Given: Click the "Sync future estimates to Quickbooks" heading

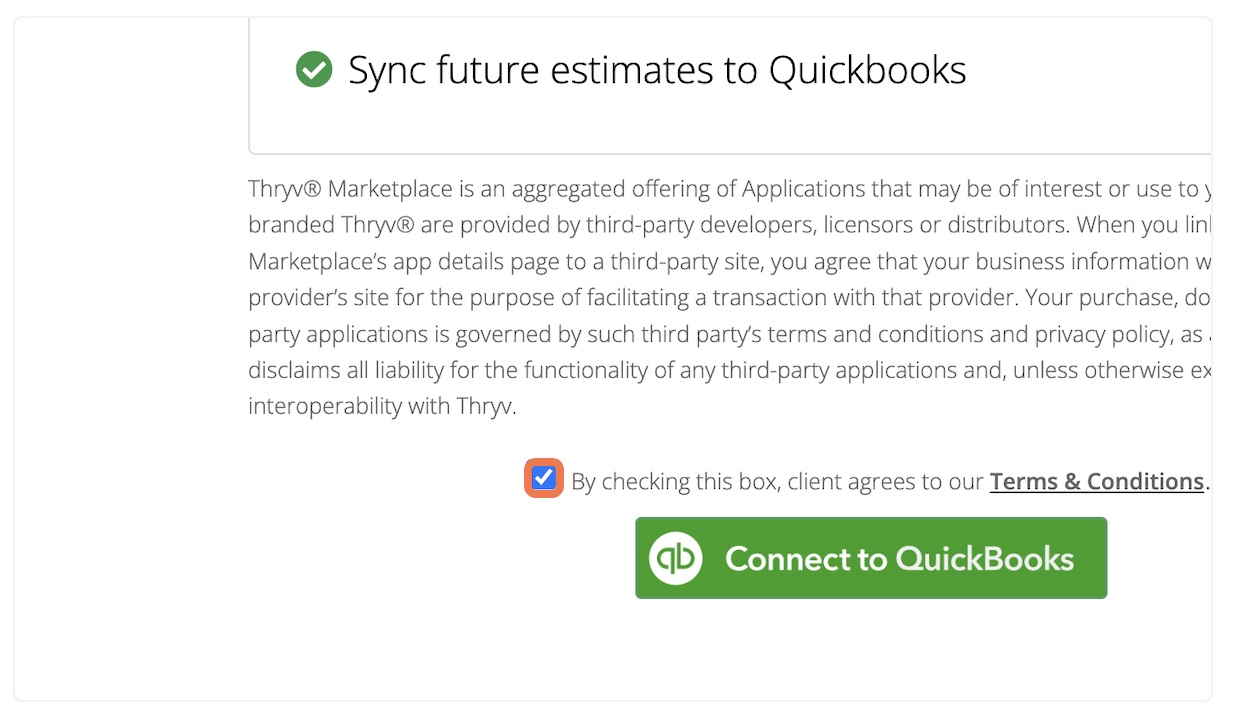Looking at the screenshot, I should tap(657, 70).
